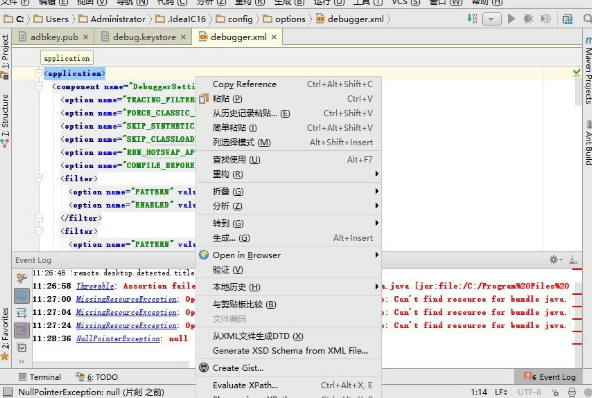
Task: Open the Maven Projects side panel
Action: (588, 70)
